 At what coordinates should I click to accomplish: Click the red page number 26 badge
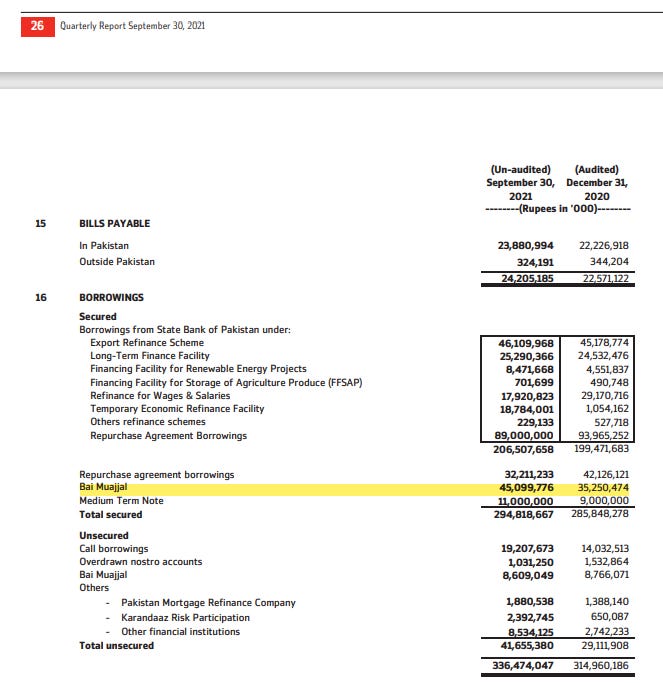(x=38, y=27)
